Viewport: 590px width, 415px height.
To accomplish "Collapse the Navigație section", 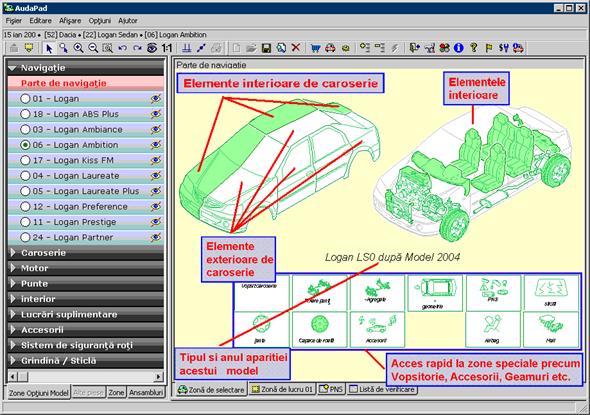I will tap(85, 68).
